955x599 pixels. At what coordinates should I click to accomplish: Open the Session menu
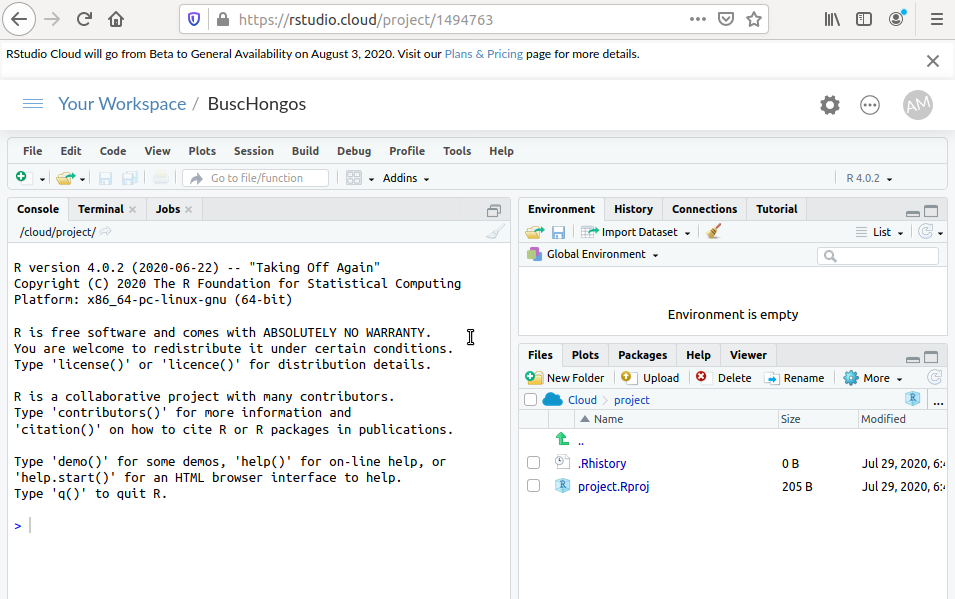pos(253,151)
